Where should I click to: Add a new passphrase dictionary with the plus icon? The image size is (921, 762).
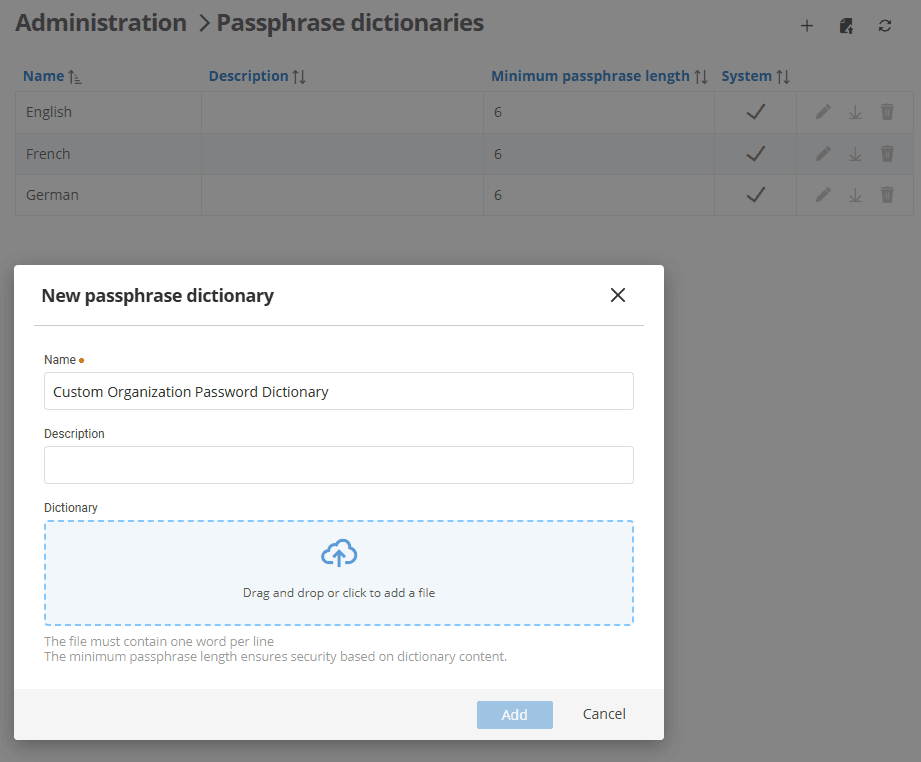point(807,25)
